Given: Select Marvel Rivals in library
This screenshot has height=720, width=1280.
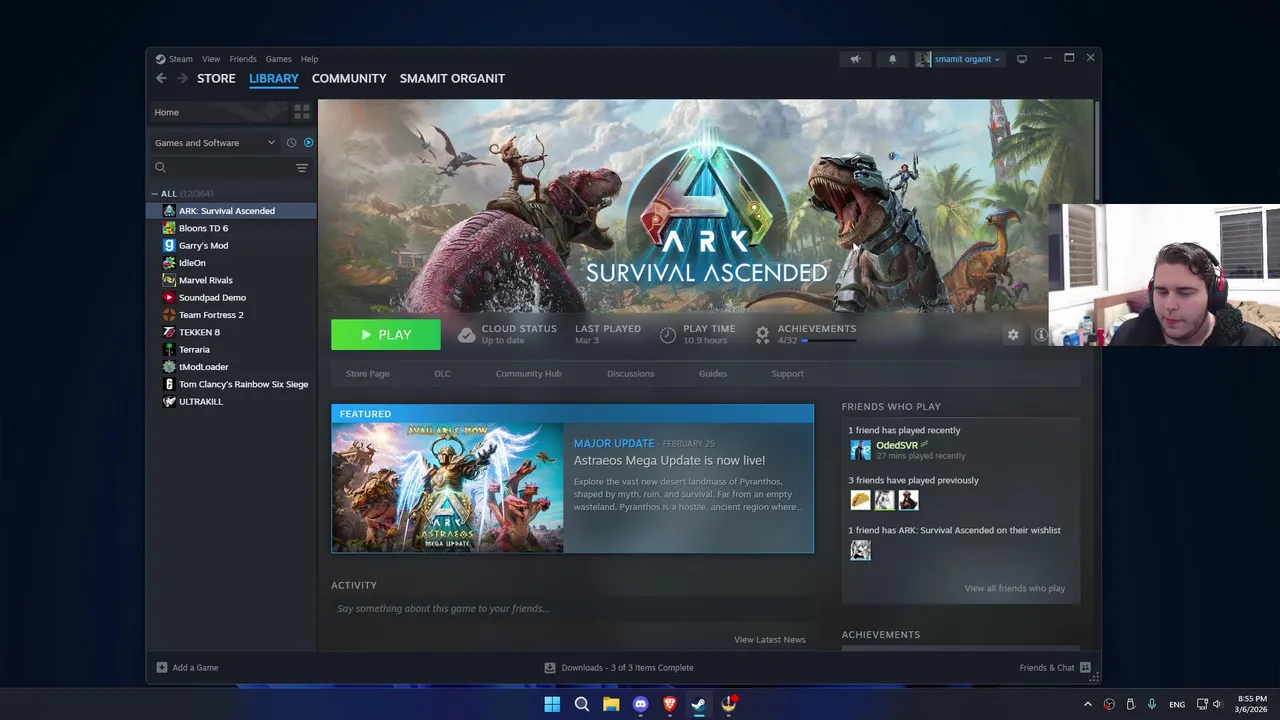Looking at the screenshot, I should (231, 280).
